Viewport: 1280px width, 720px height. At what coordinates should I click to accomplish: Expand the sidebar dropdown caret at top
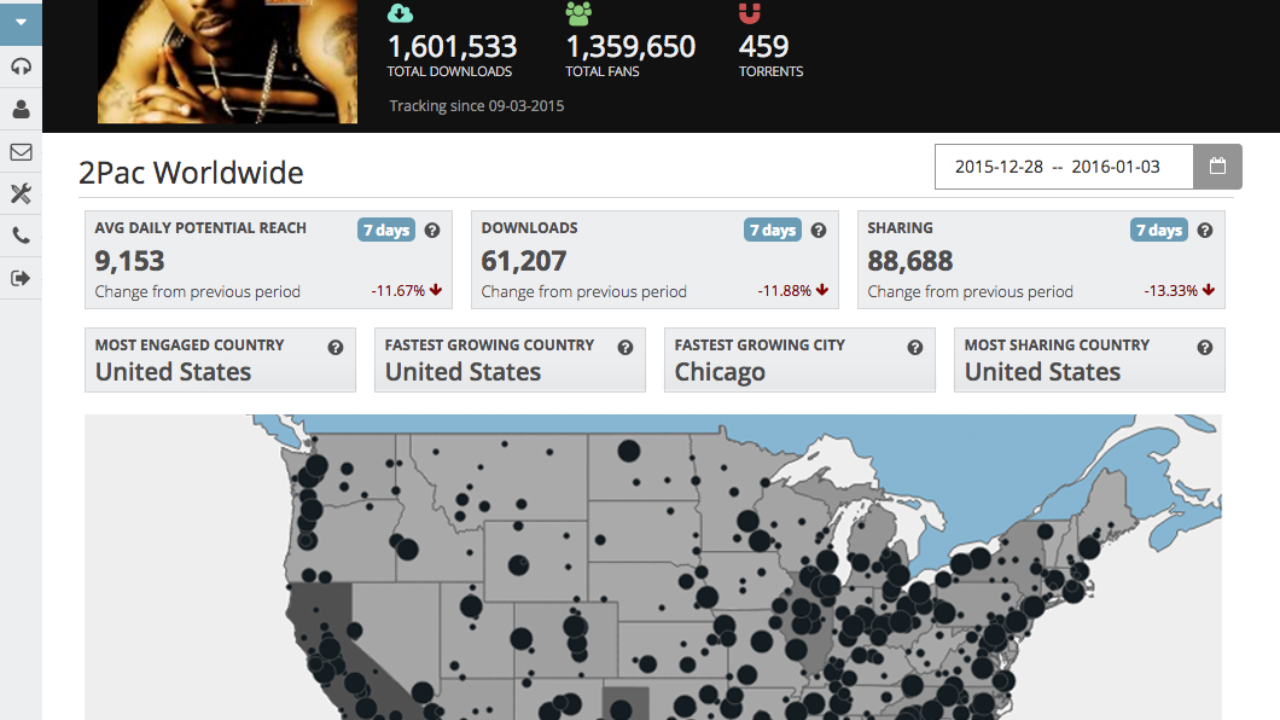[x=21, y=22]
